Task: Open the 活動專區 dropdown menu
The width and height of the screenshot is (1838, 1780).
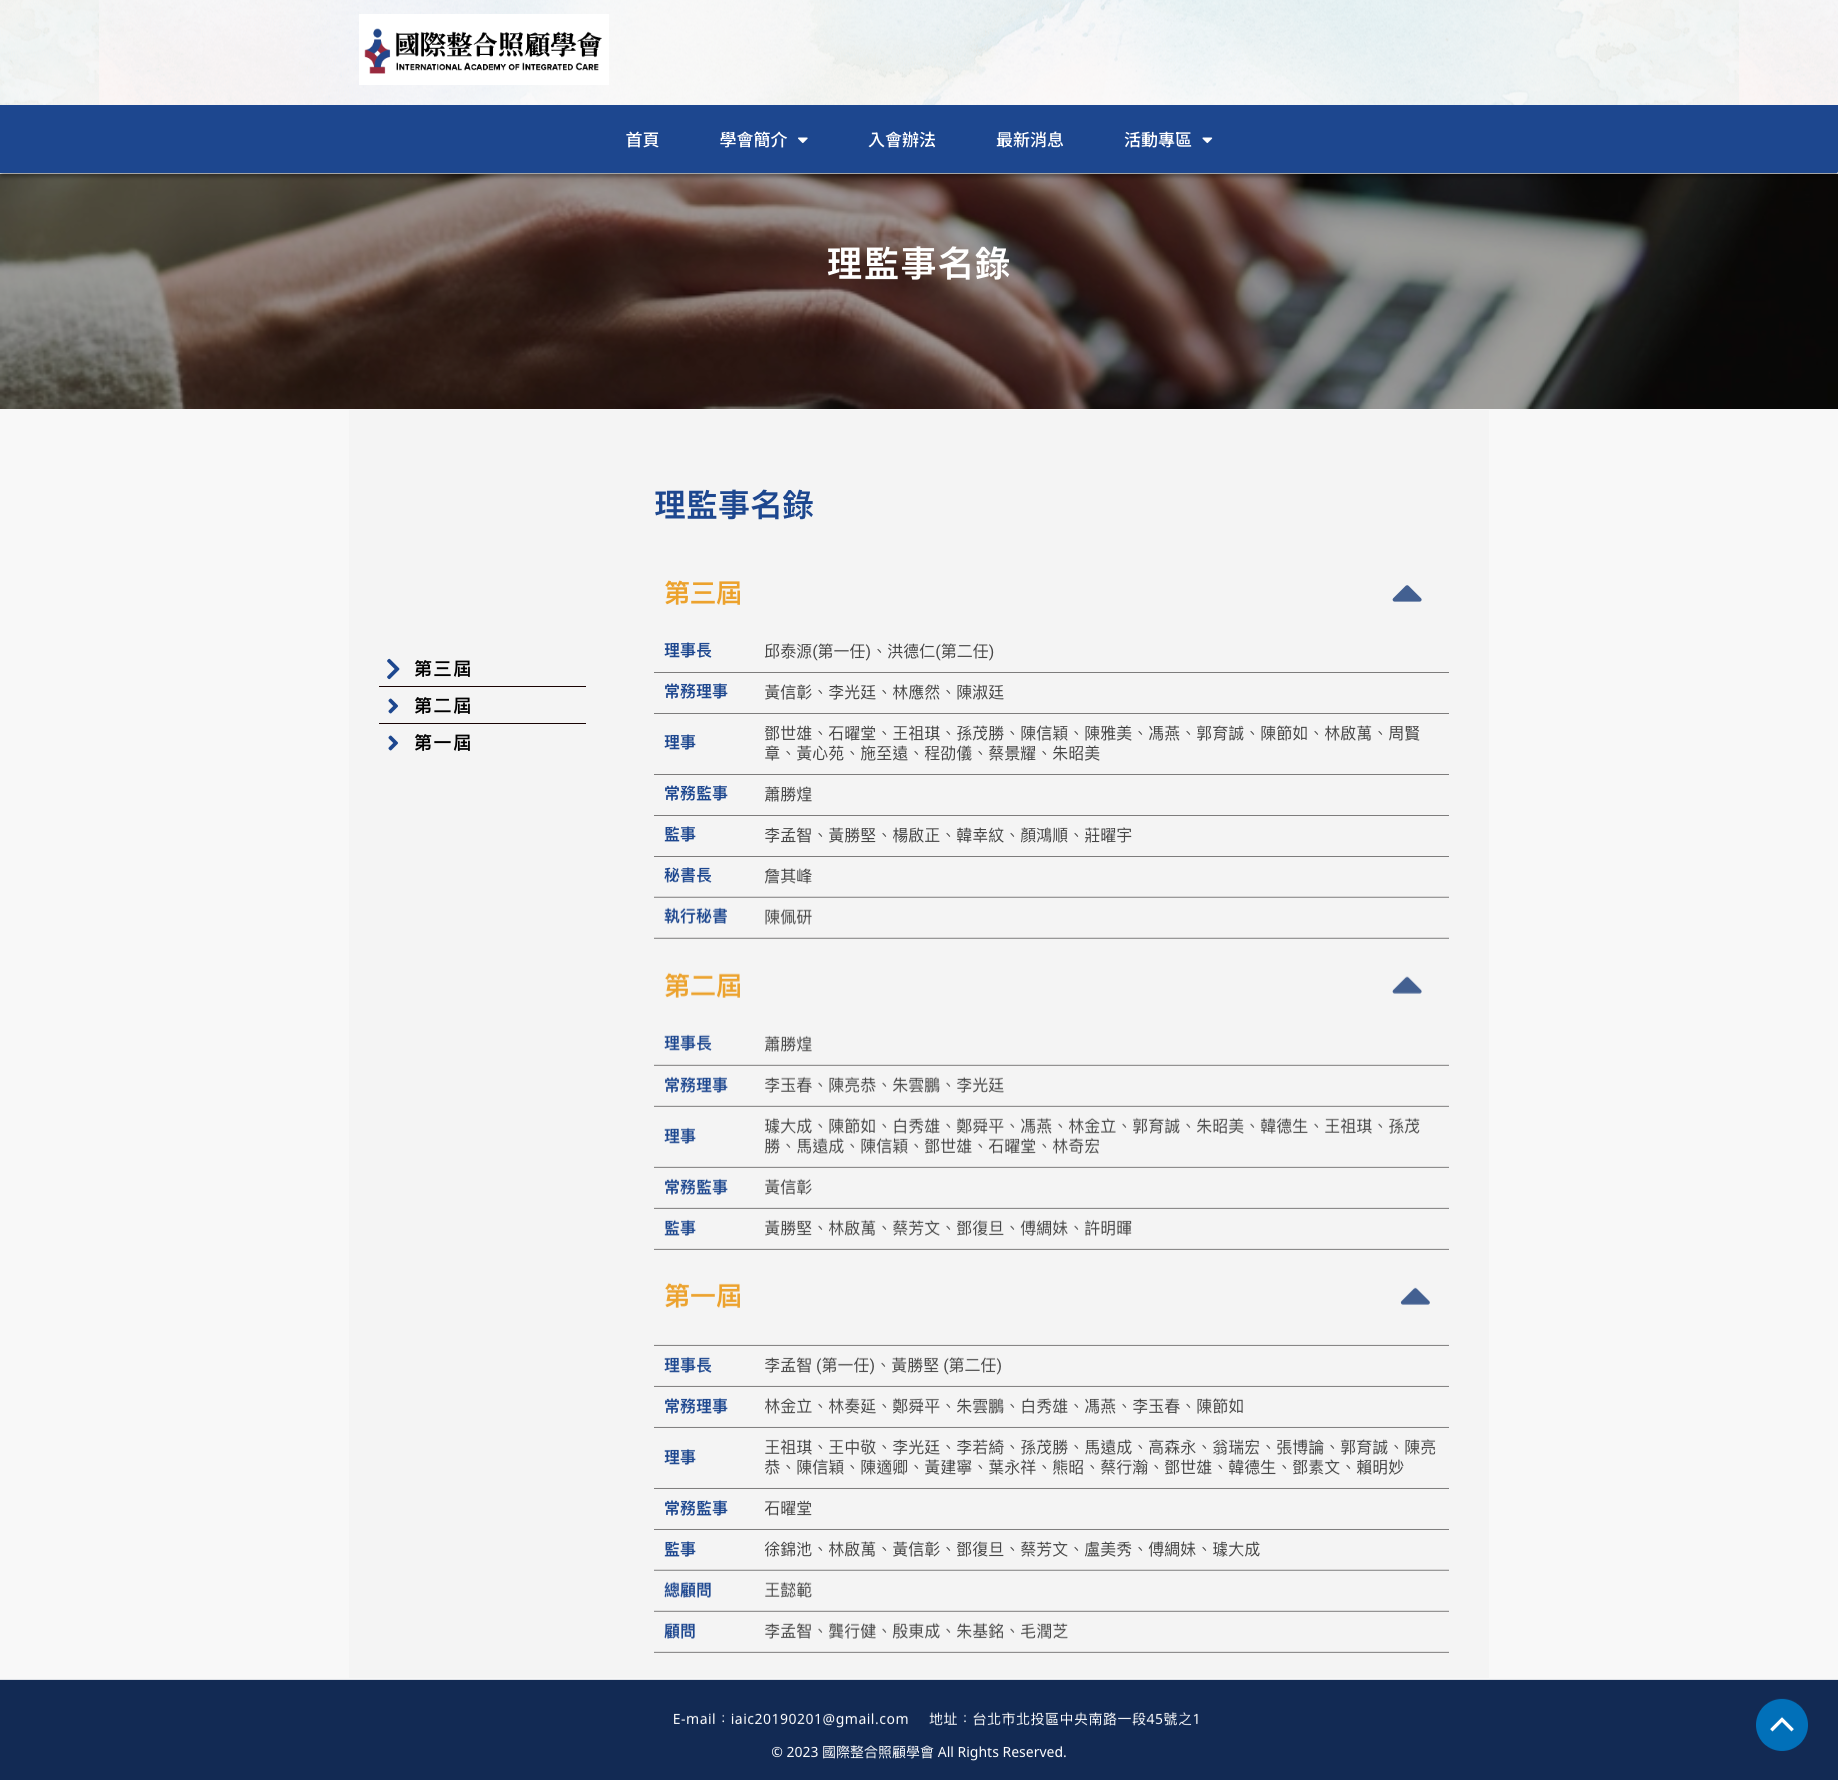Action: tap(1167, 140)
